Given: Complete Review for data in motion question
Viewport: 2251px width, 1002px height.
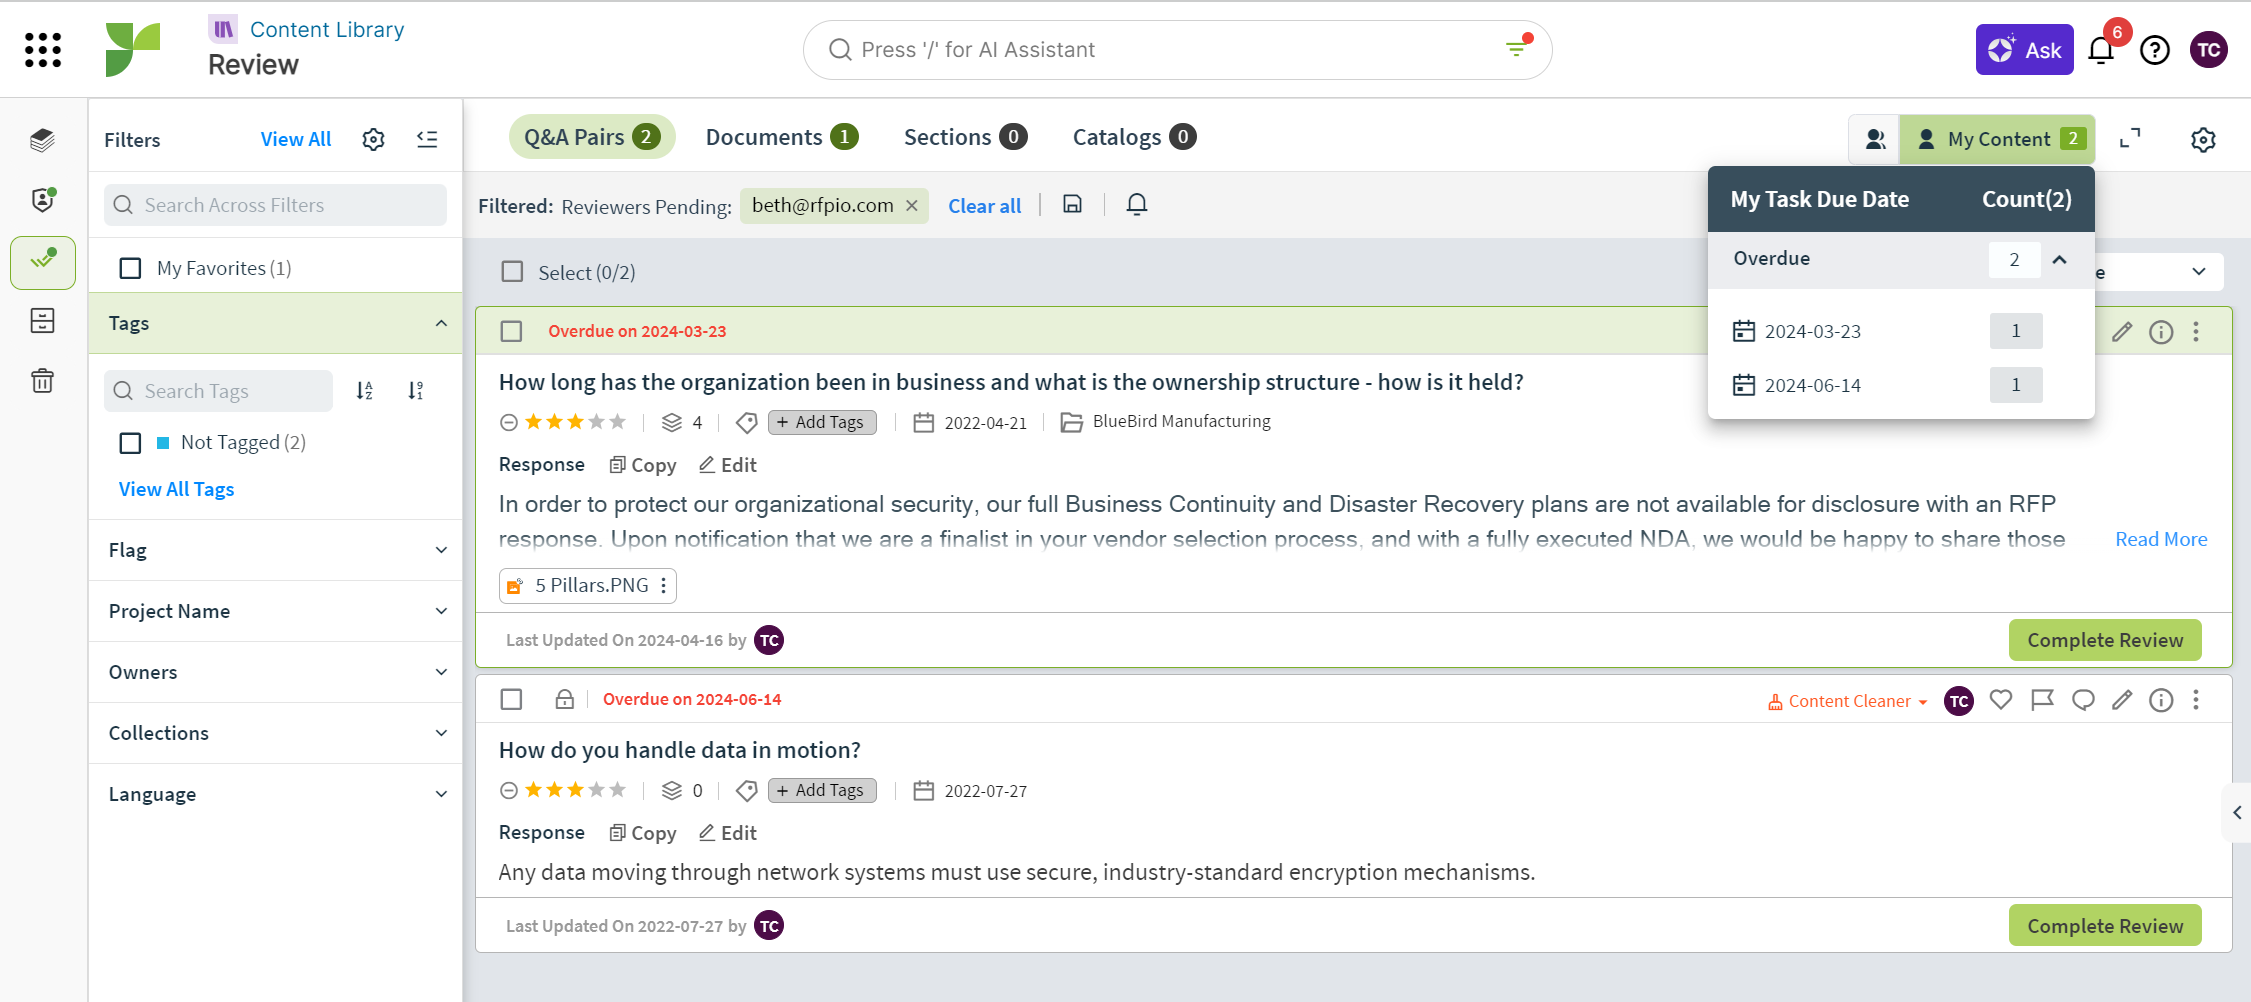Looking at the screenshot, I should click(x=2105, y=926).
